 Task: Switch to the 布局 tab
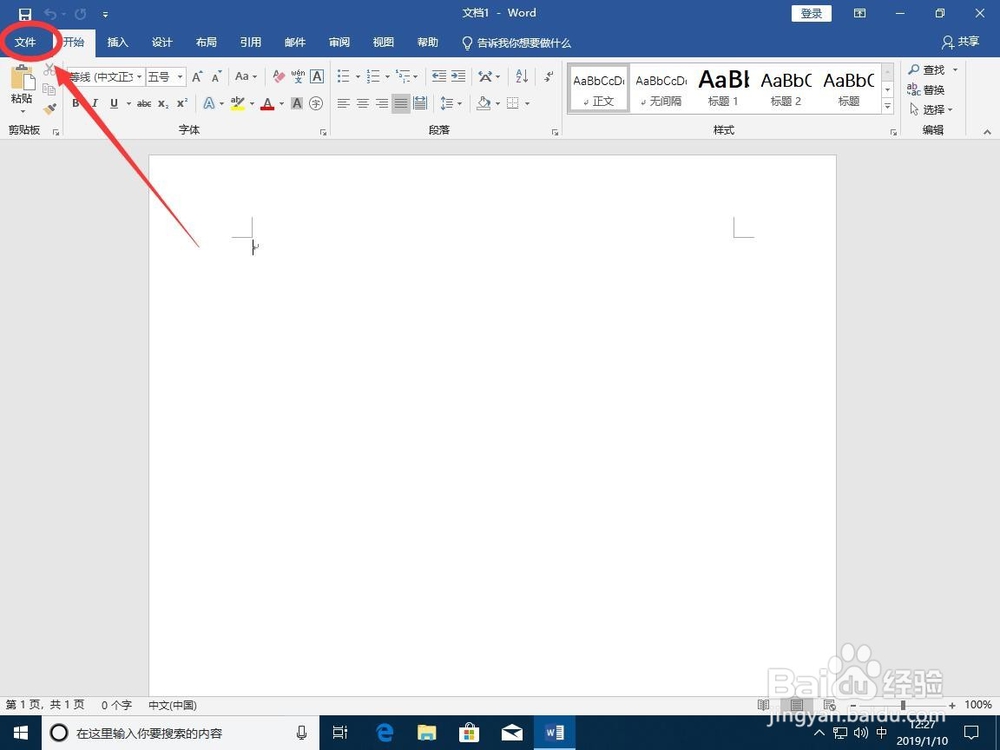pyautogui.click(x=206, y=42)
